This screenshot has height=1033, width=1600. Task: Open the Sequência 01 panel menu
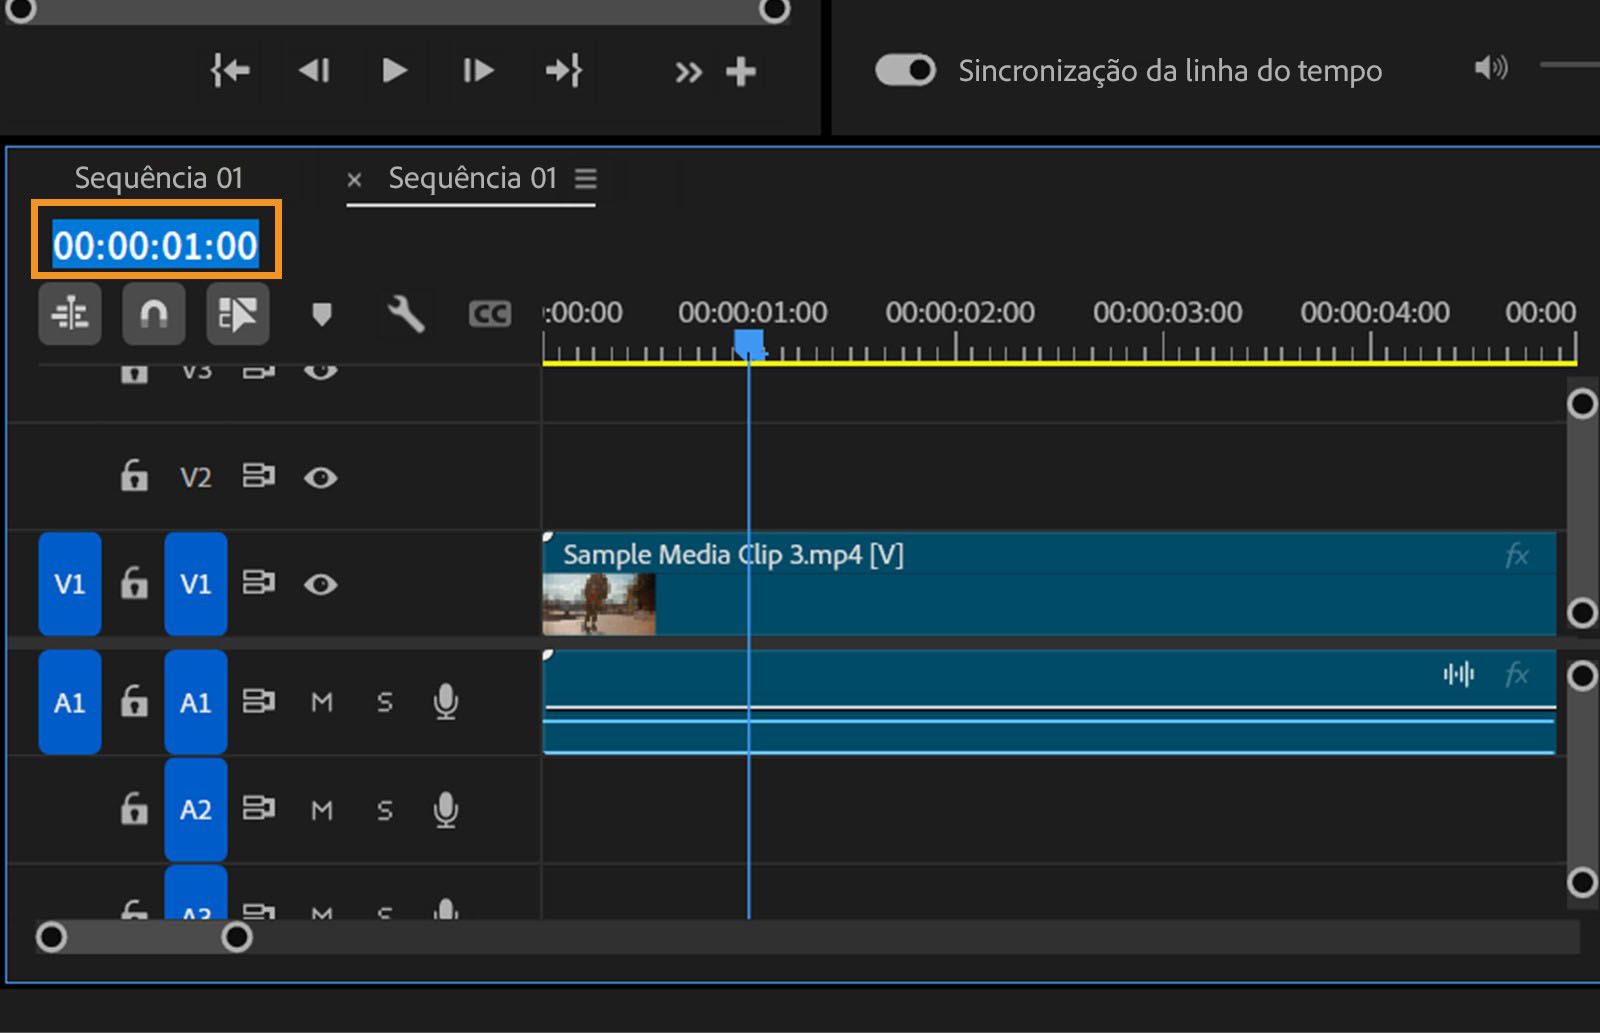click(x=586, y=179)
